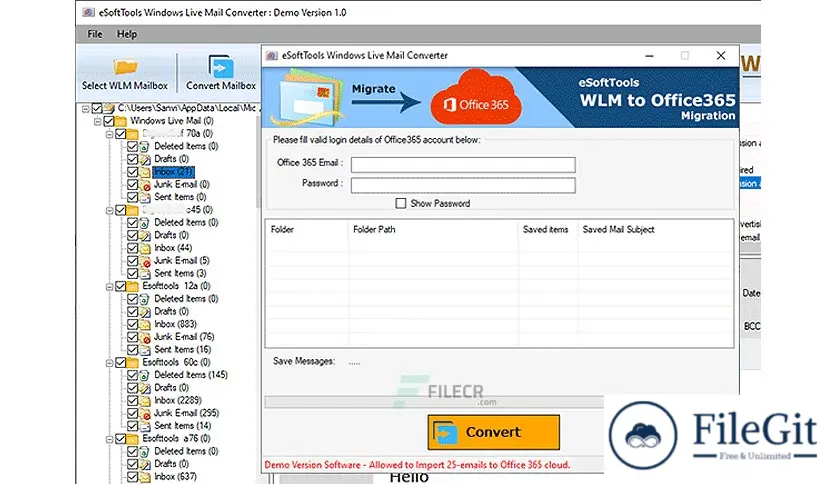Collapse the Esofttools 60c (0) node
Image resolution: width=836 pixels, height=484 pixels.
click(x=110, y=363)
